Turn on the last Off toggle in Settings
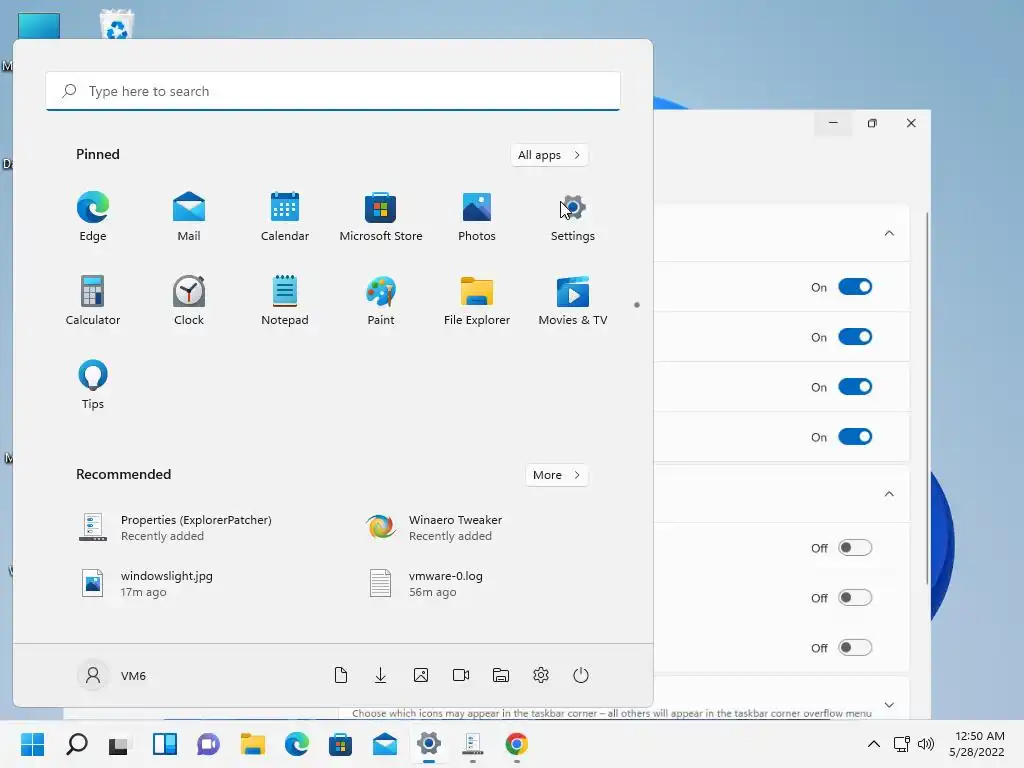 pos(855,648)
